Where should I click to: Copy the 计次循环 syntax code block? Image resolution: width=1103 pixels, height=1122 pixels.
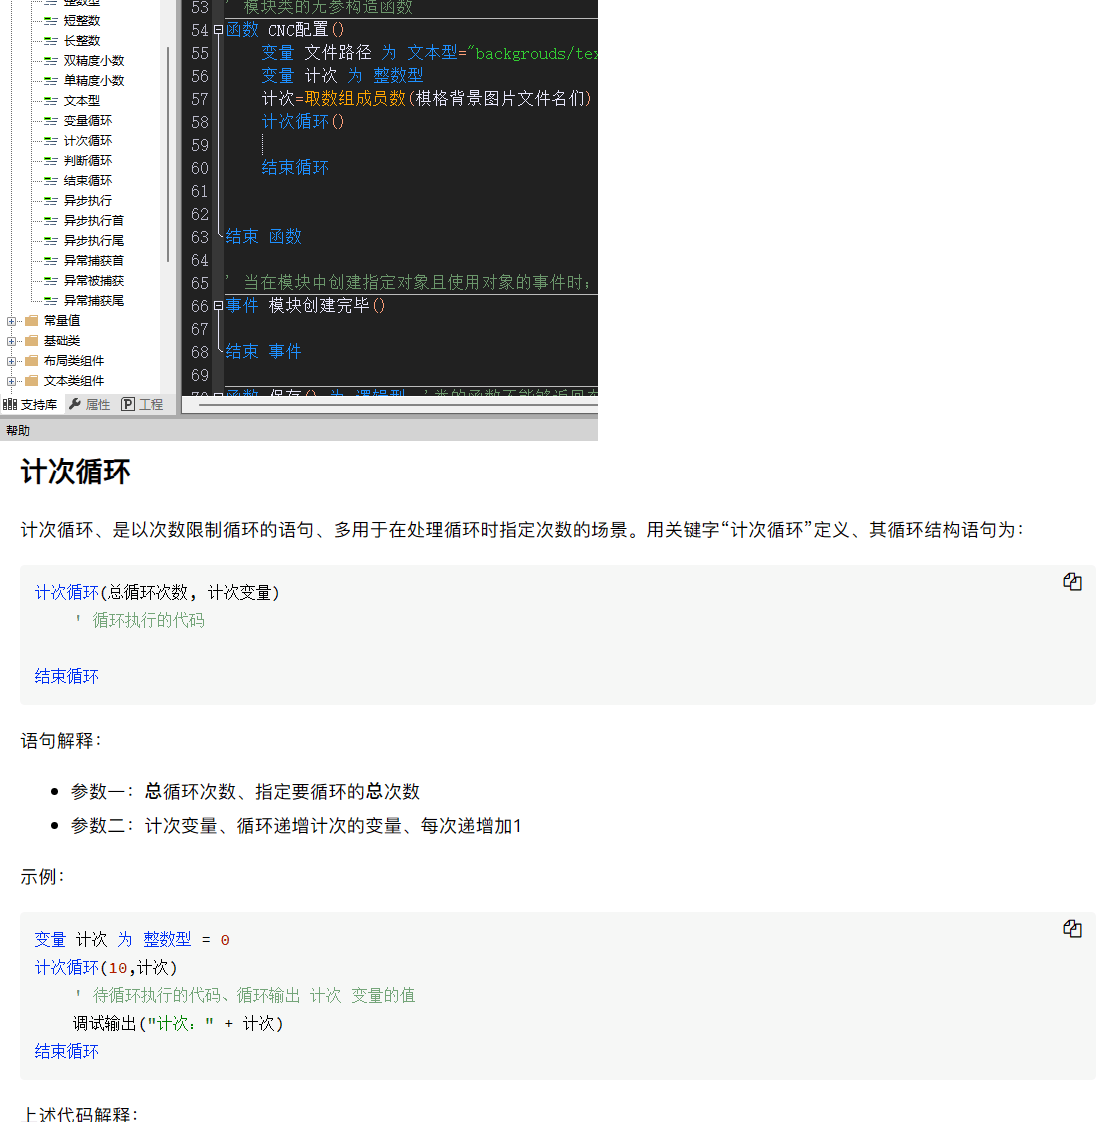point(1072,582)
